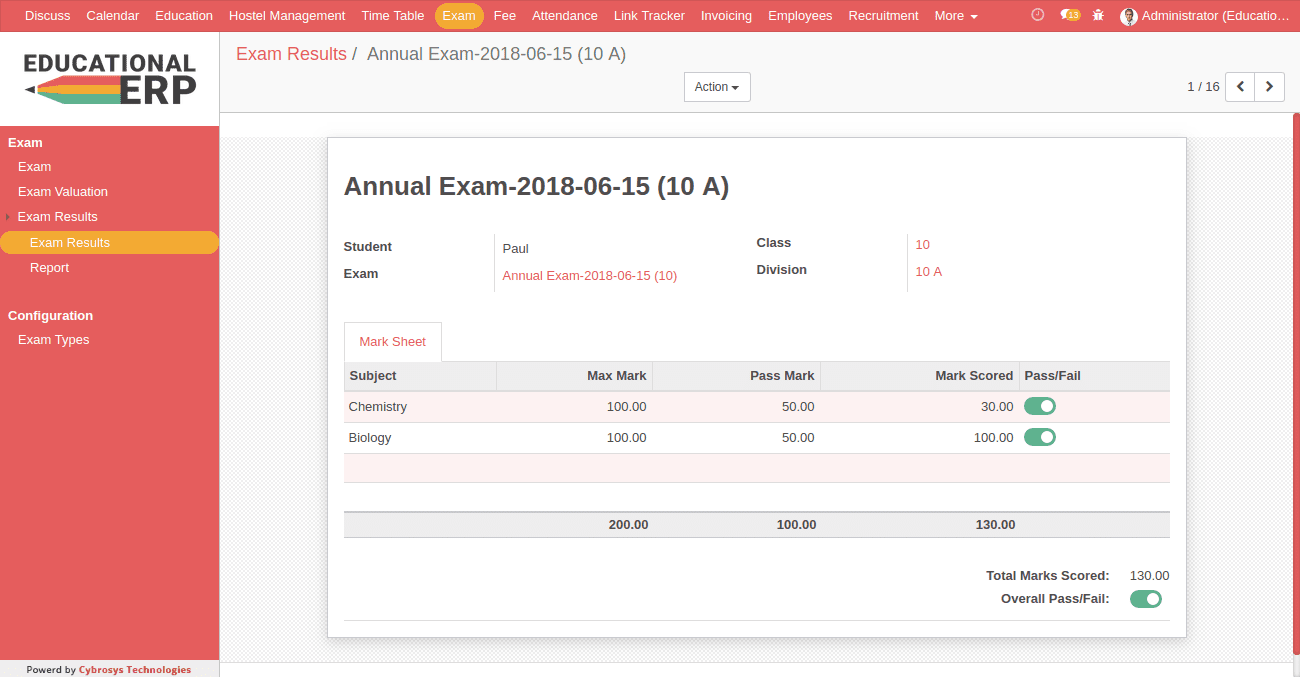Viewport: 1300px width, 677px height.
Task: Toggle Biology Pass/Fail switch
Action: tap(1040, 437)
